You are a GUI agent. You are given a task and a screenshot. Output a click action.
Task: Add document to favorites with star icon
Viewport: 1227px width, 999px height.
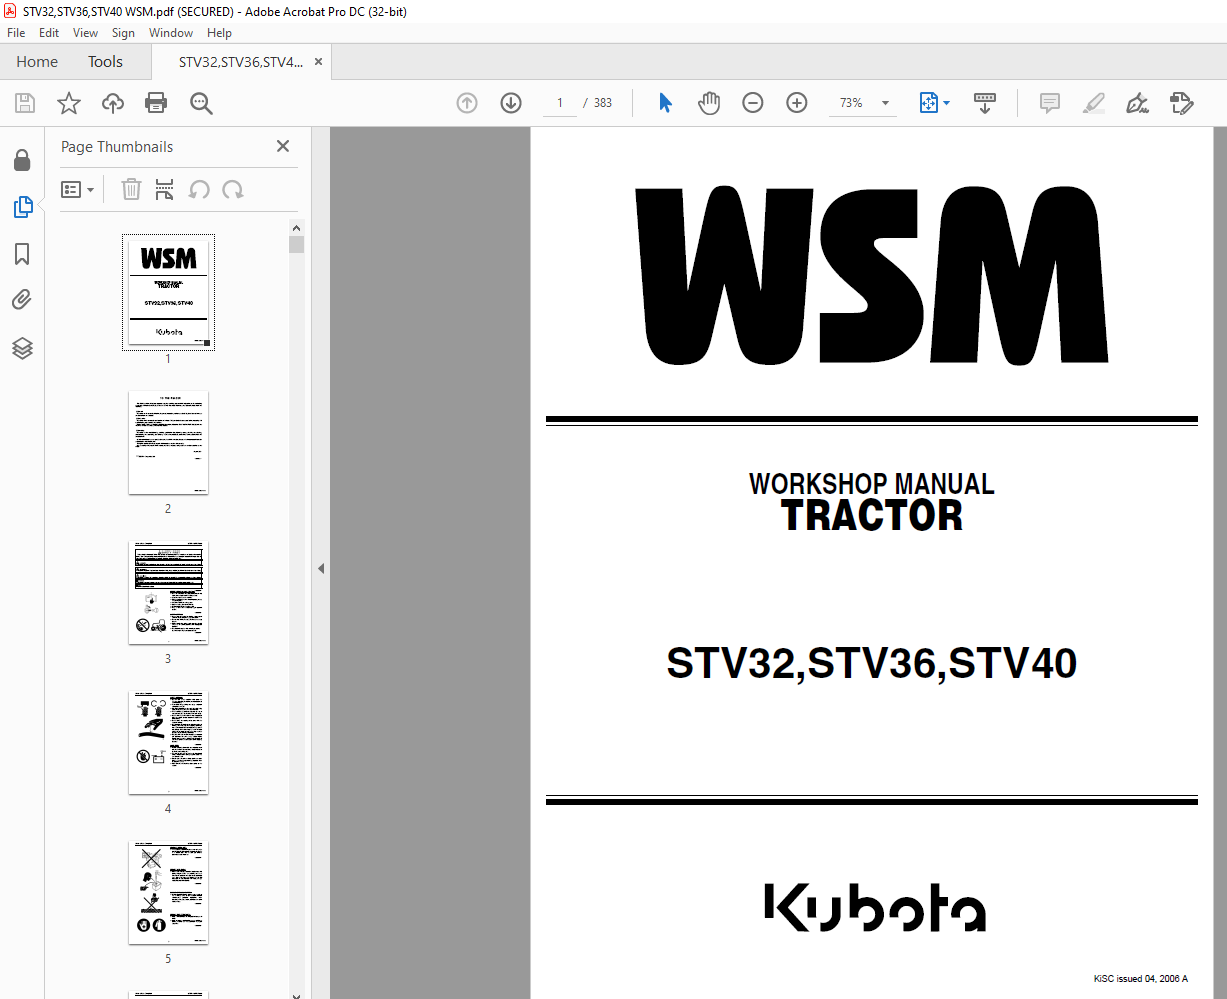(x=69, y=103)
